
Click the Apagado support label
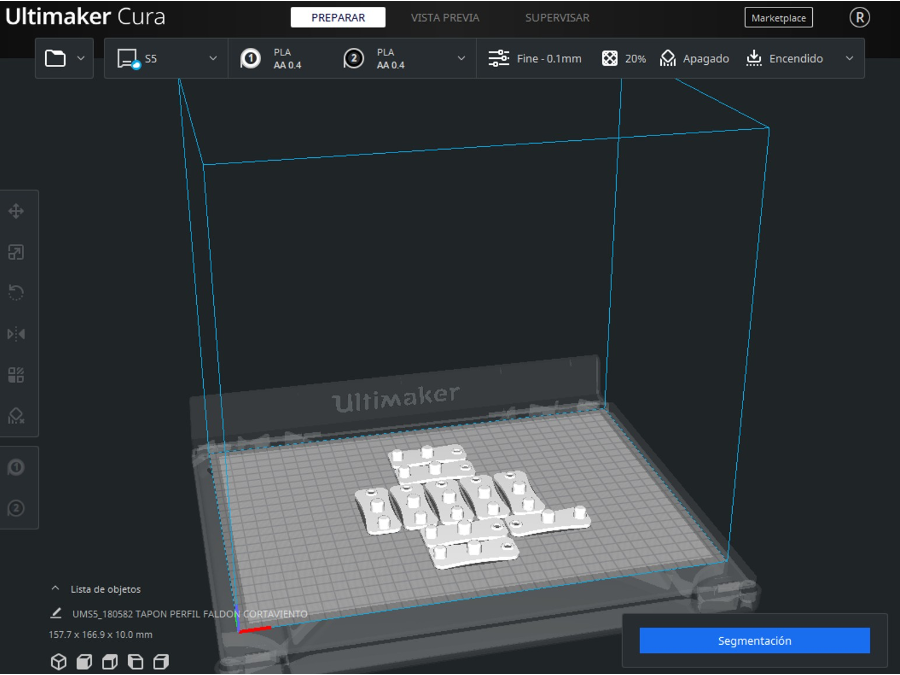point(706,59)
